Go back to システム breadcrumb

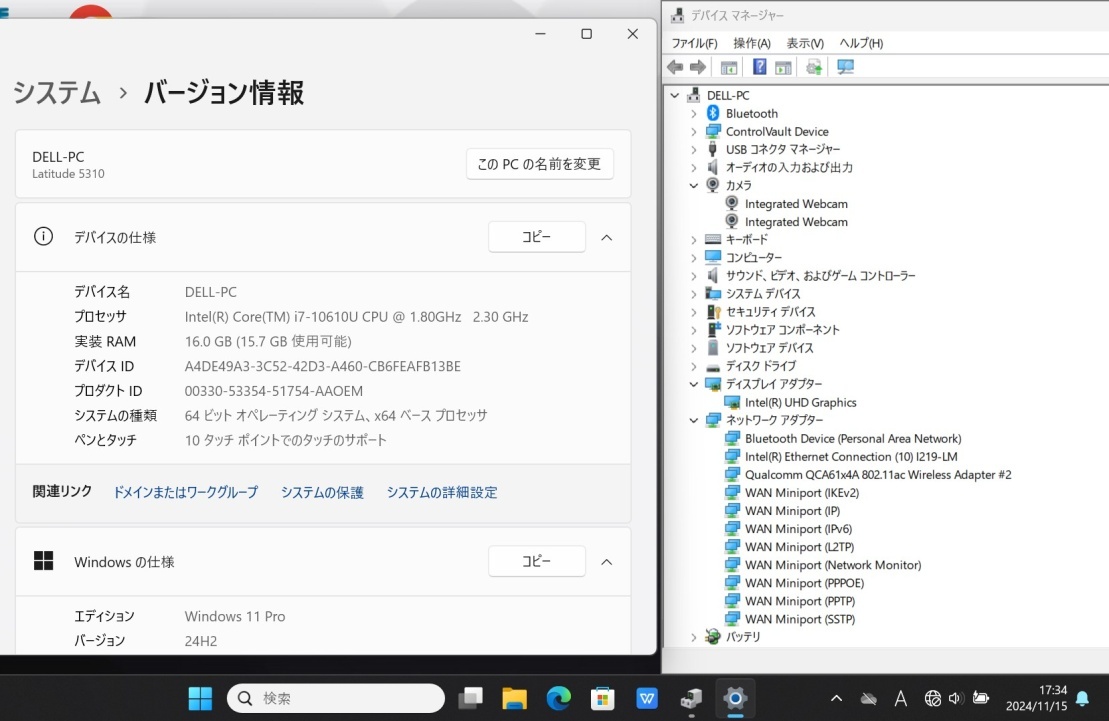pos(57,93)
